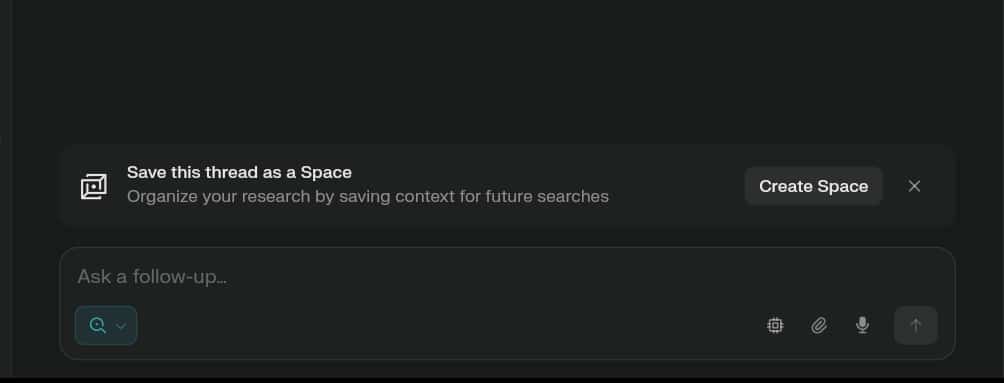Click the Spaces icon in the save banner
The image size is (1004, 383).
[93, 186]
